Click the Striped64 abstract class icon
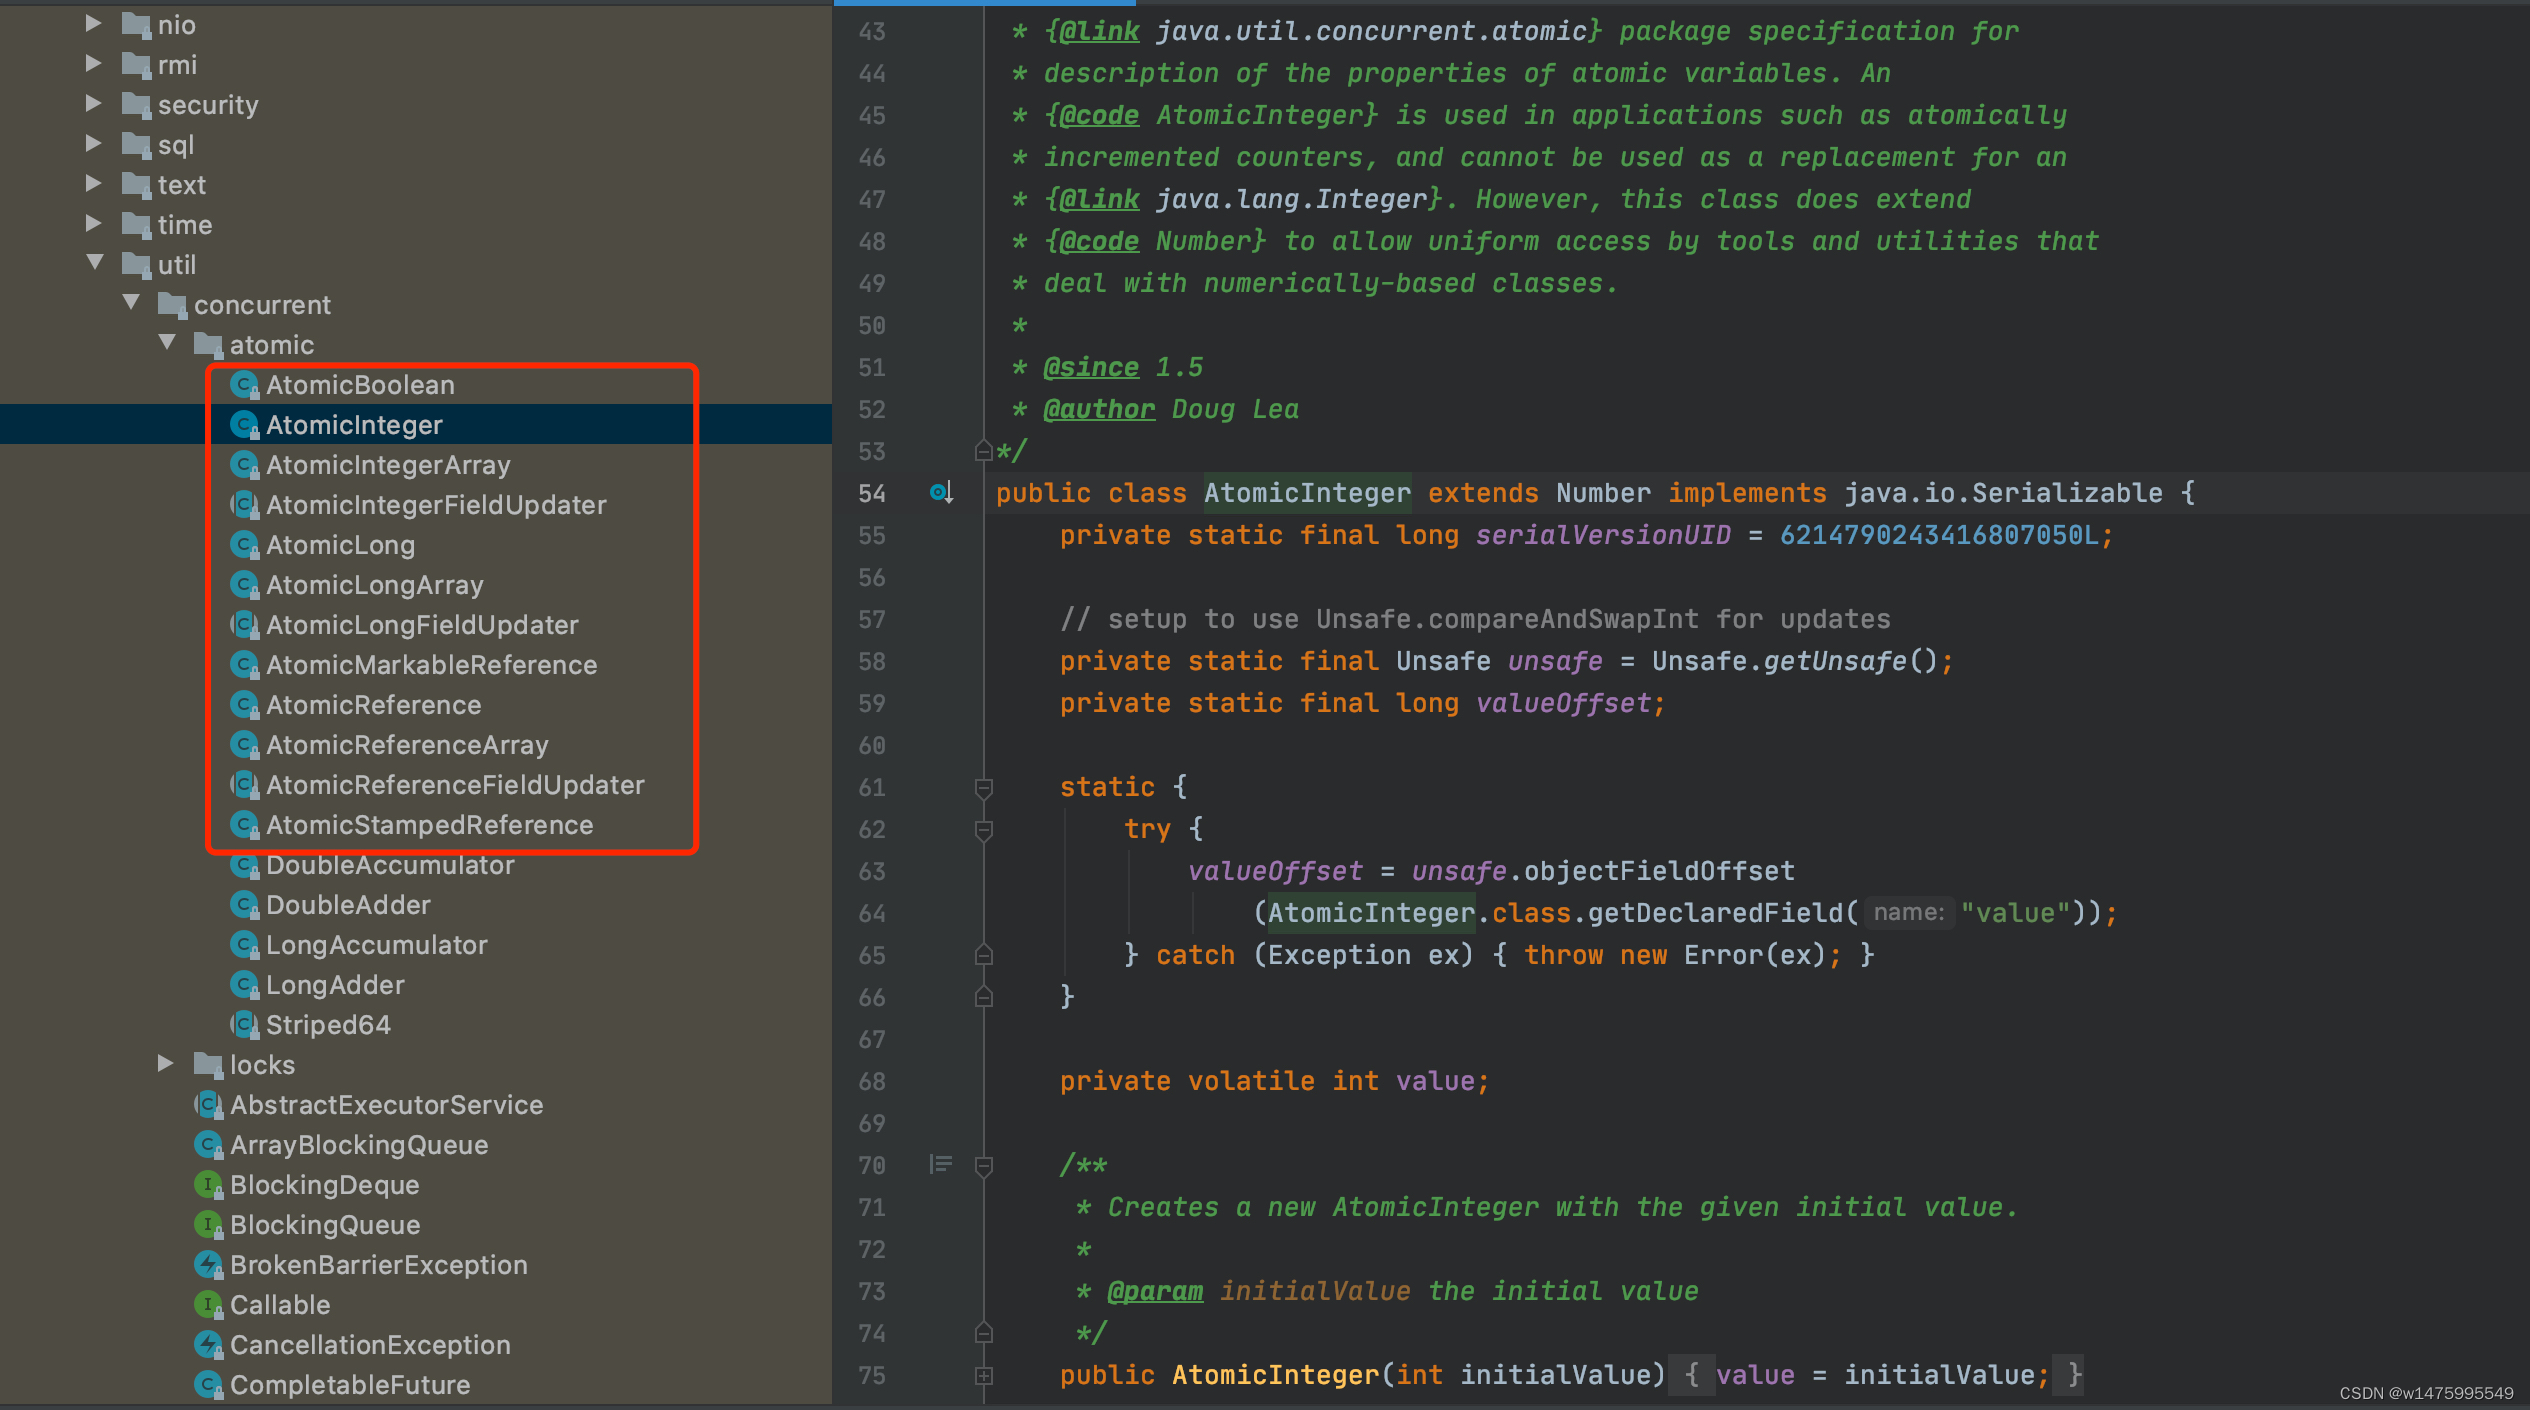Viewport: 2530px width, 1410px height. [x=244, y=1025]
